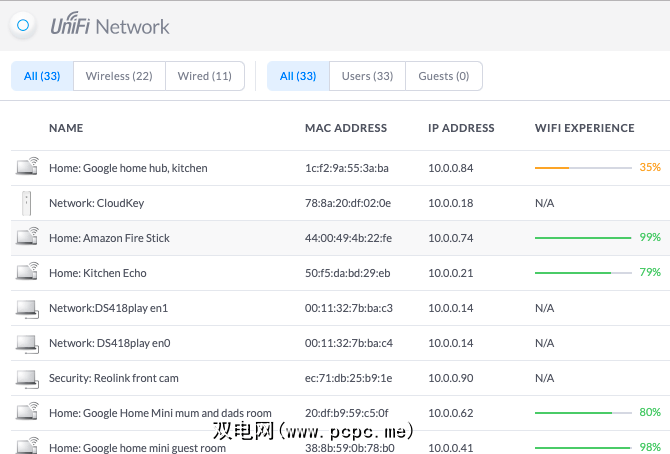670x454 pixels.
Task: Filter by Guests (0) tab
Action: tap(444, 76)
